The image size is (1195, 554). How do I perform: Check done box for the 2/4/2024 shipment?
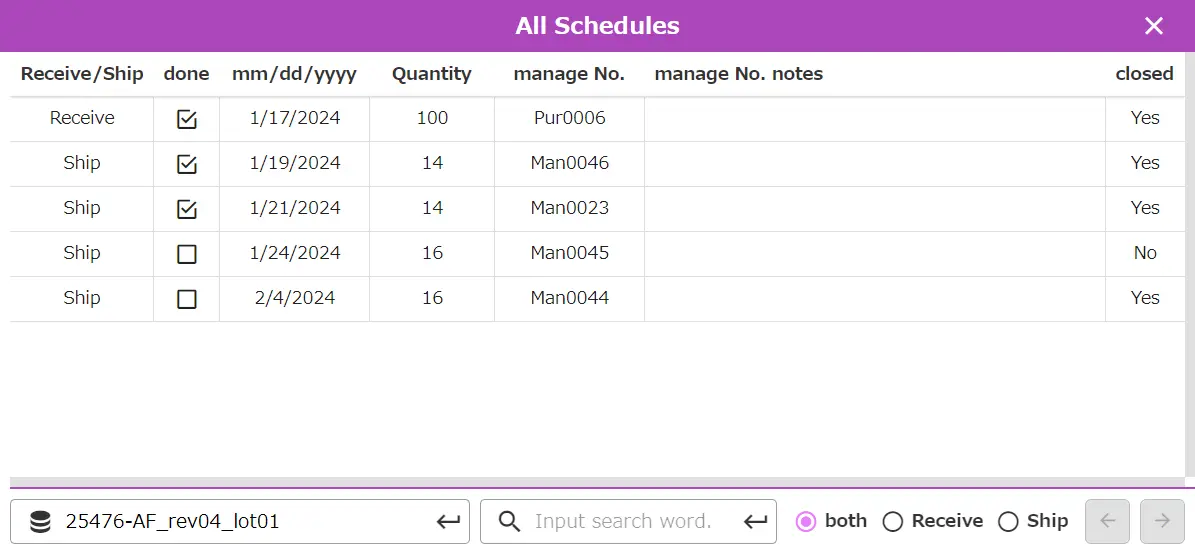[x=186, y=299]
